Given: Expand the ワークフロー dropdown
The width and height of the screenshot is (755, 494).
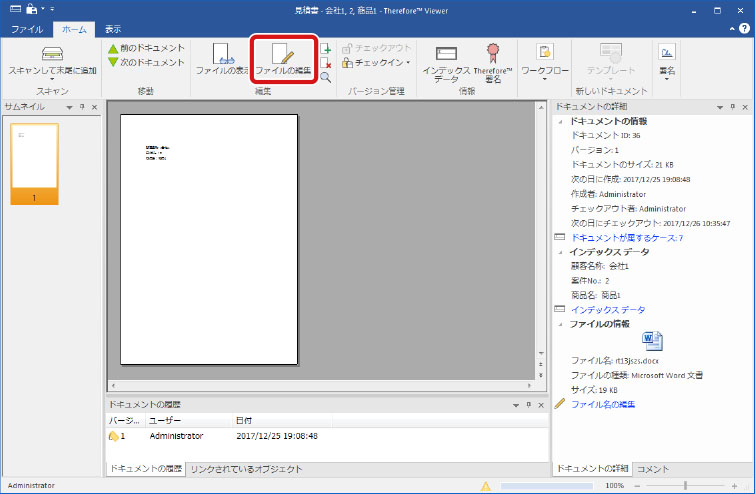Looking at the screenshot, I should pyautogui.click(x=544, y=81).
